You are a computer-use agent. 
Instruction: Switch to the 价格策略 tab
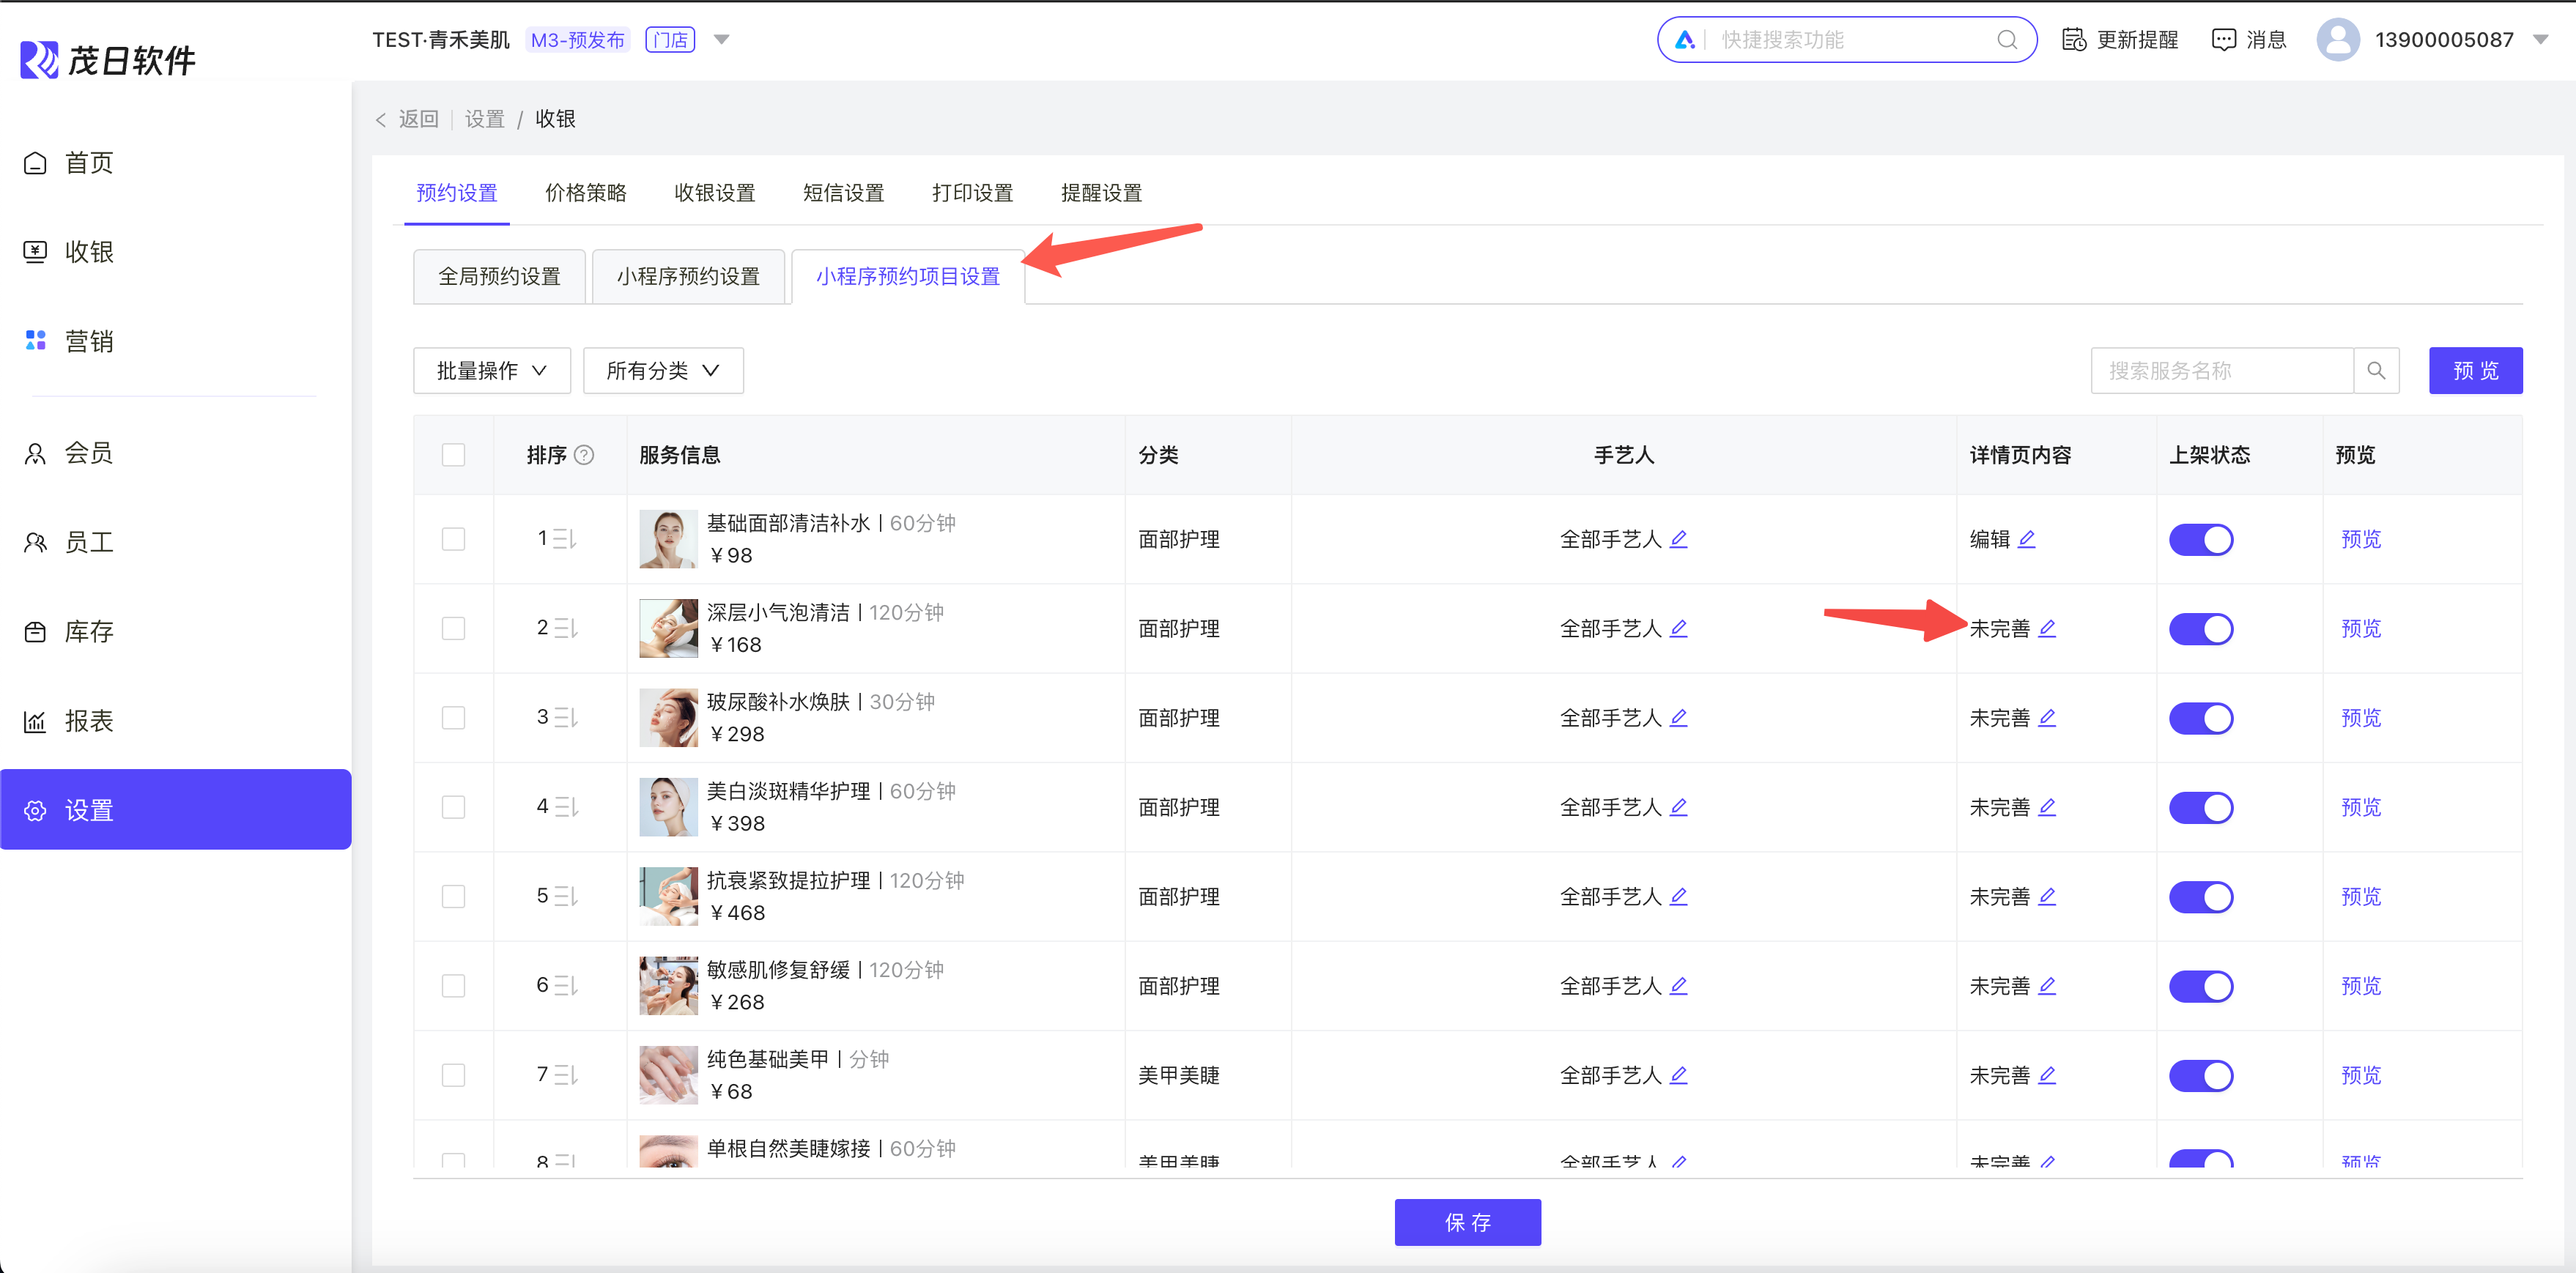[x=585, y=193]
